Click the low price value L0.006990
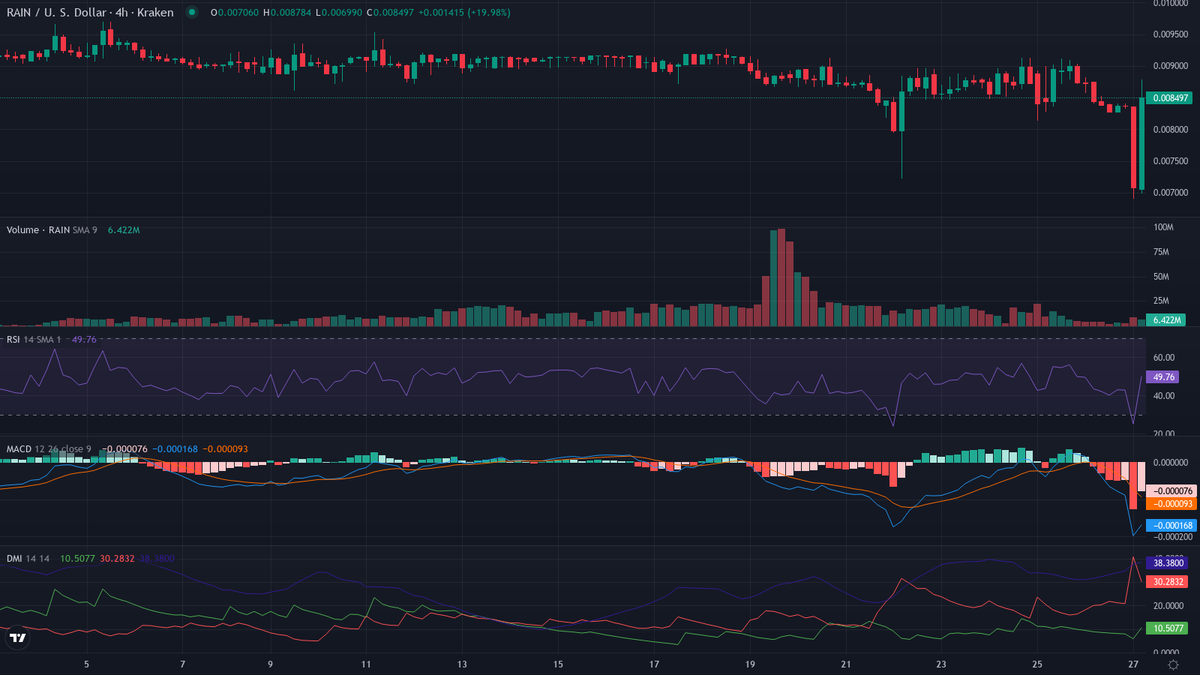The image size is (1200, 675). [337, 13]
